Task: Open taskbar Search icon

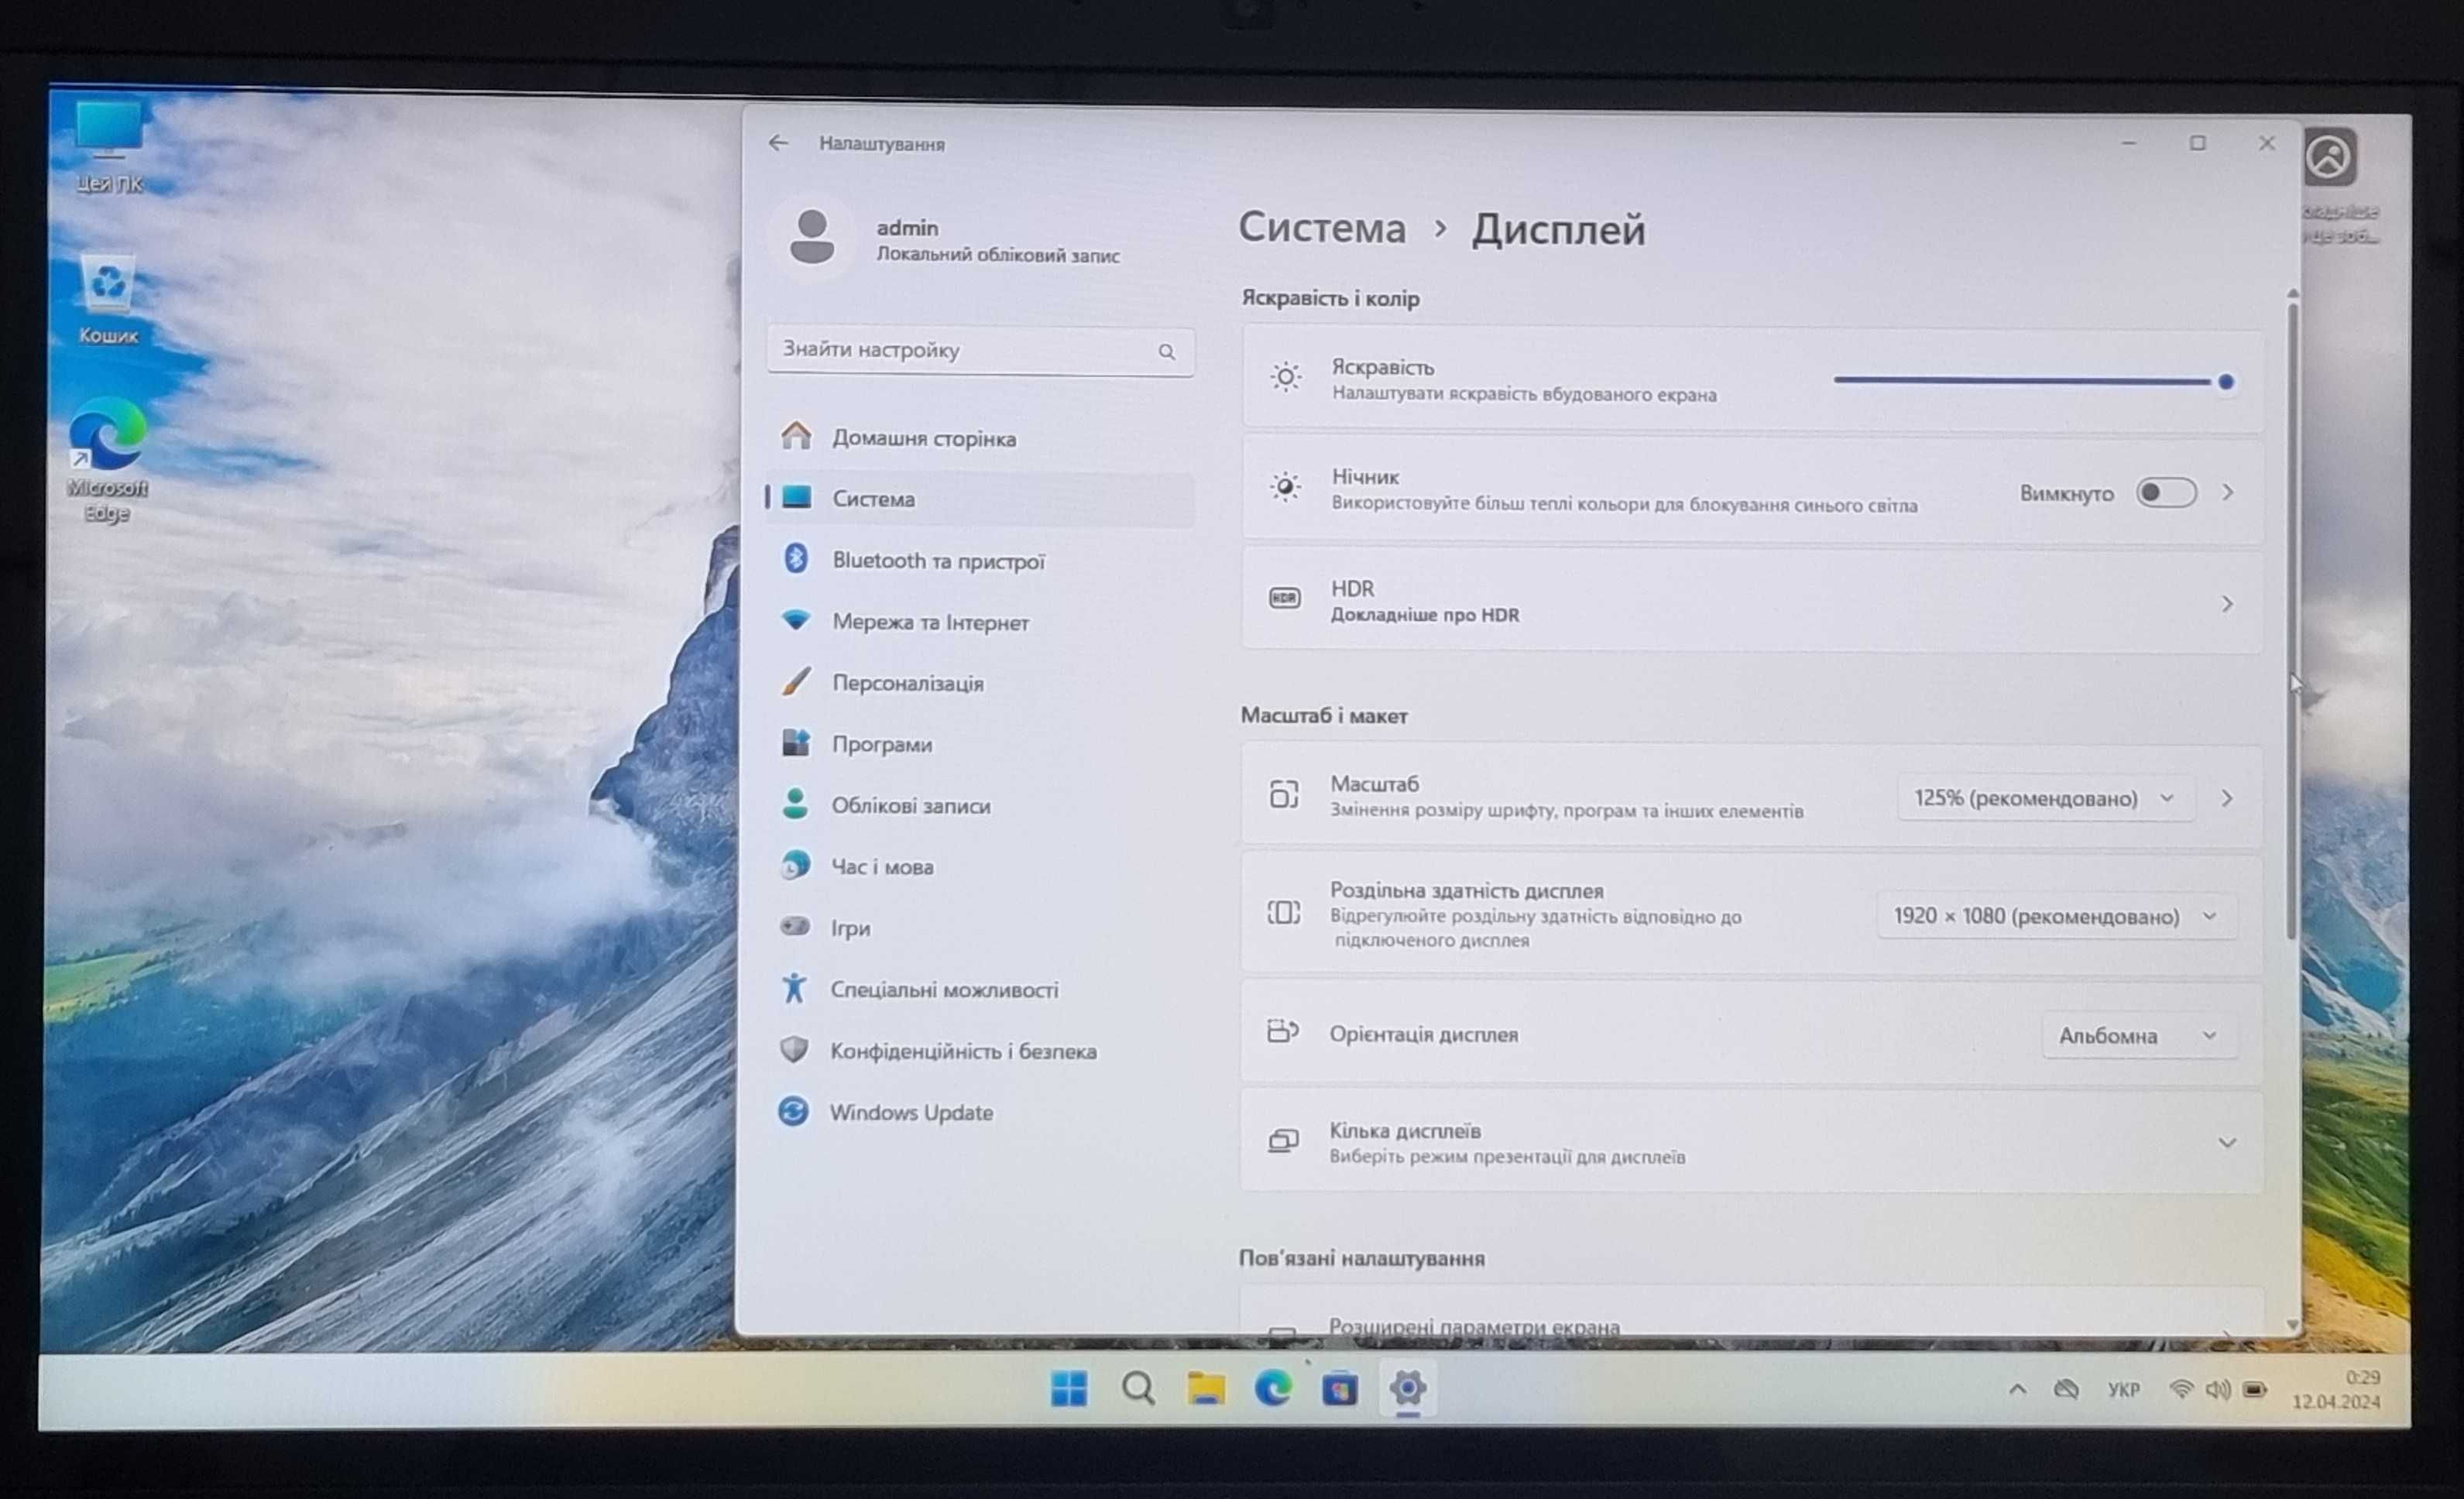Action: pos(1138,1388)
